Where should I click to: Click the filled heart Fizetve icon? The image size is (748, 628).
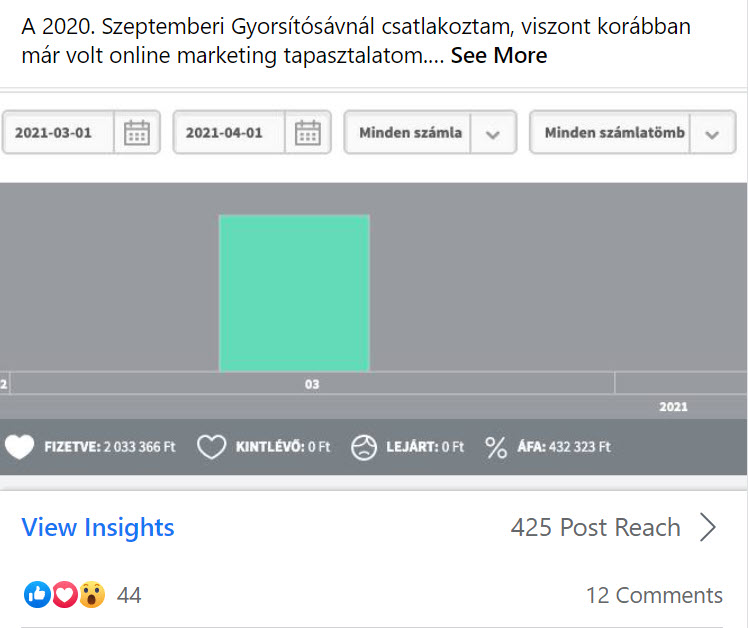20,447
